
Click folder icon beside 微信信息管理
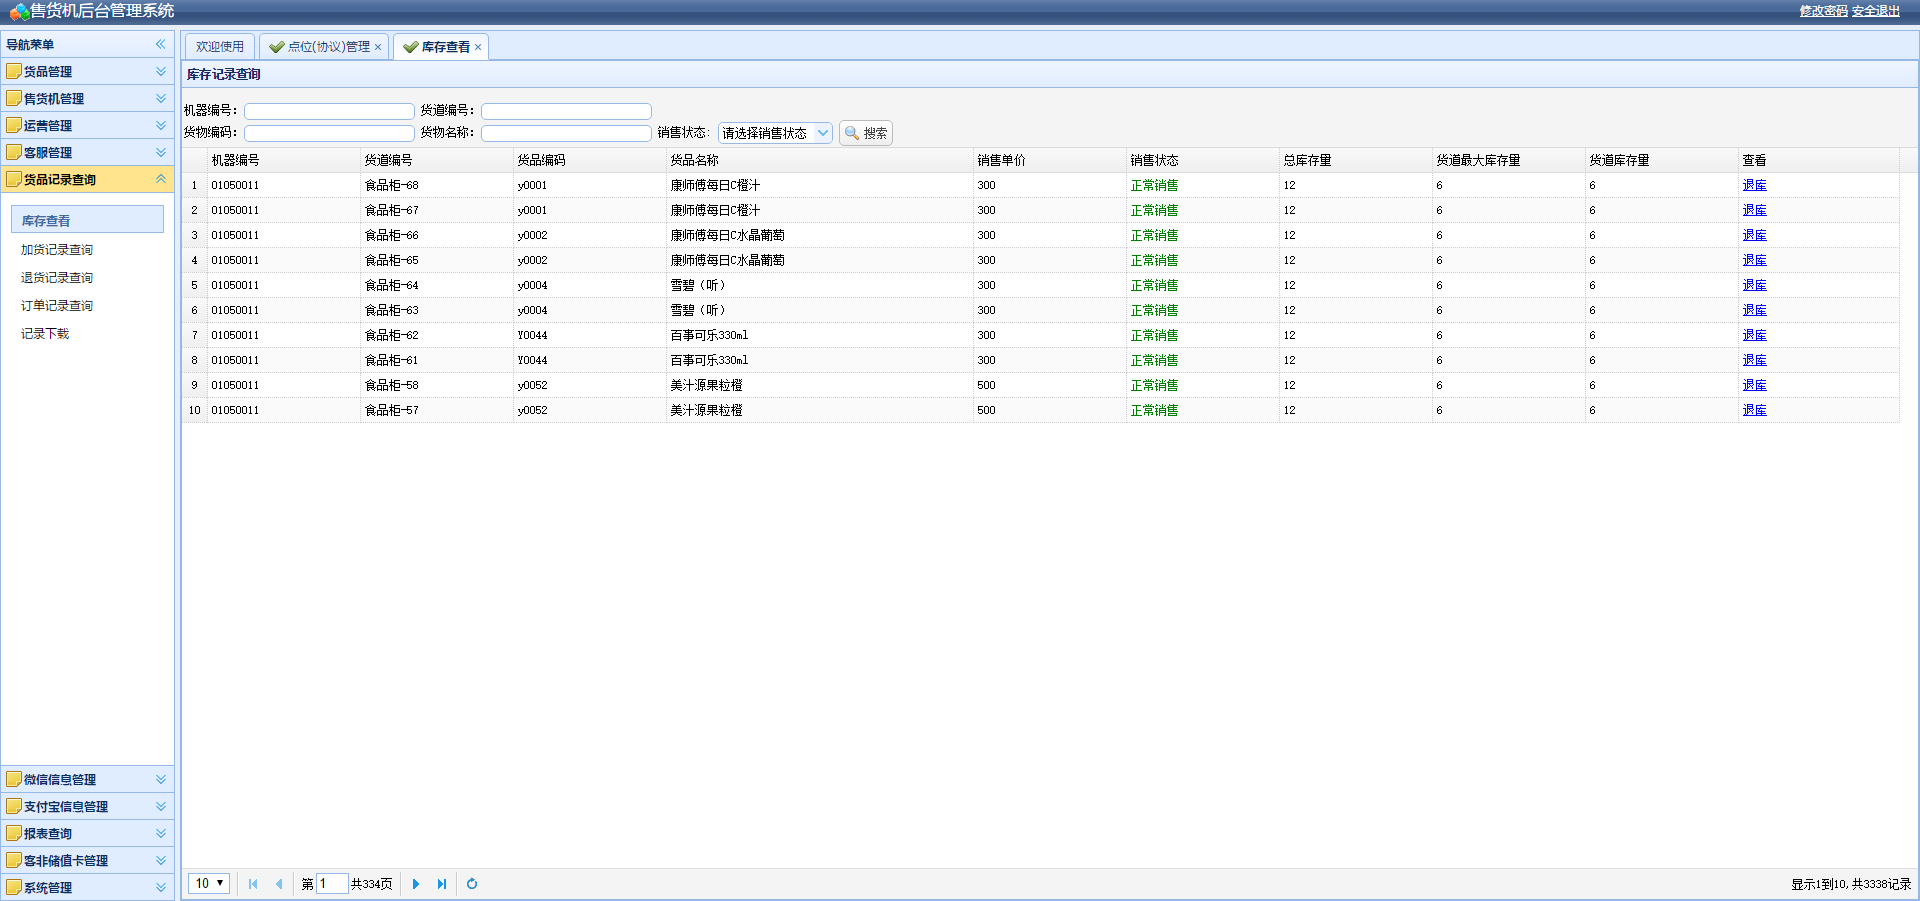point(14,779)
